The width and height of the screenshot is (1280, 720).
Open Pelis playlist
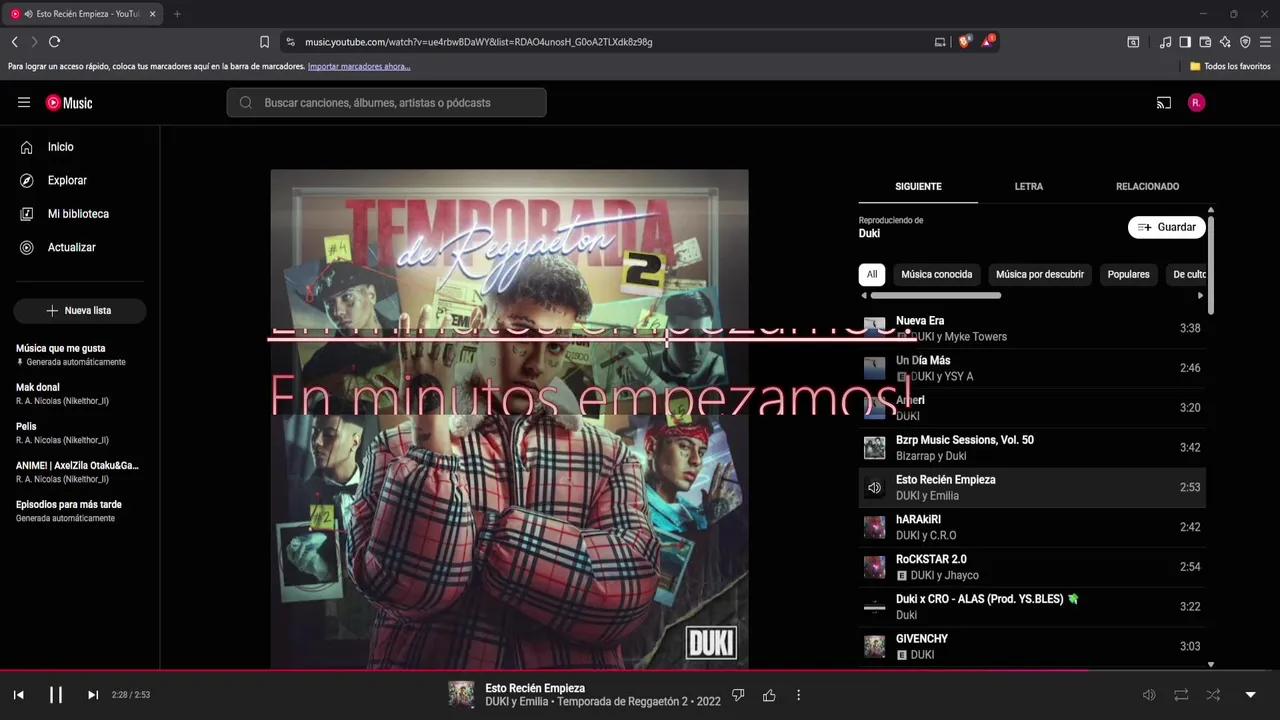(80, 432)
